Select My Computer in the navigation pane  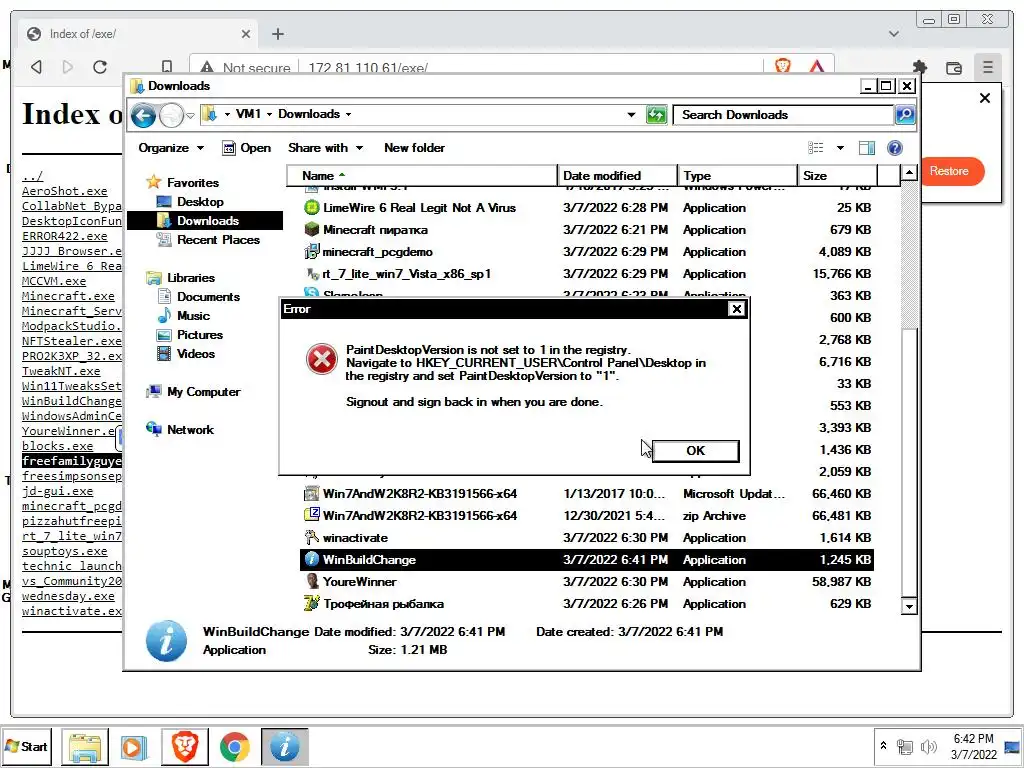pyautogui.click(x=194, y=392)
